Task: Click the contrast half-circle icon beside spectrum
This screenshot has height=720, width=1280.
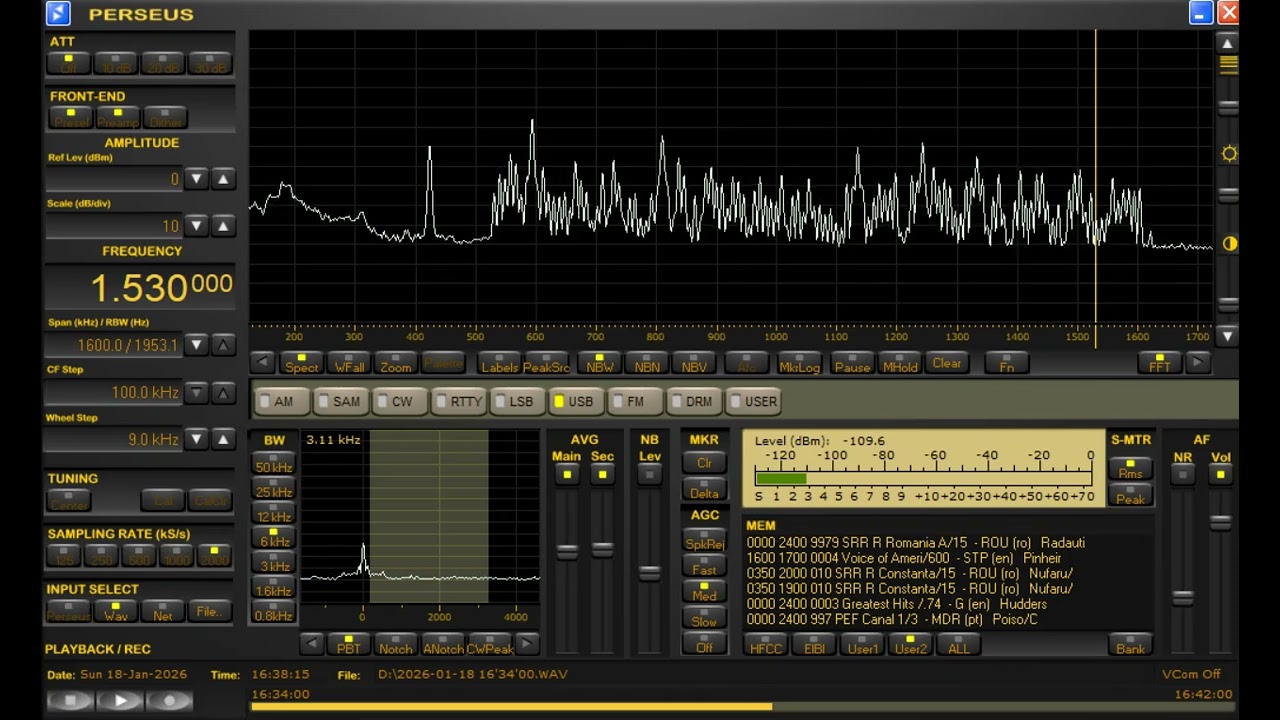Action: [x=1229, y=243]
